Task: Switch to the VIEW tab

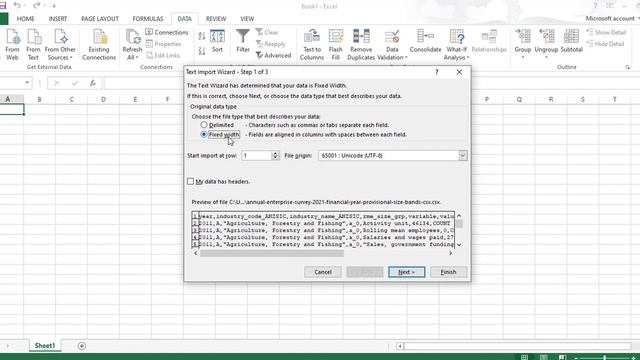Action: coord(247,19)
